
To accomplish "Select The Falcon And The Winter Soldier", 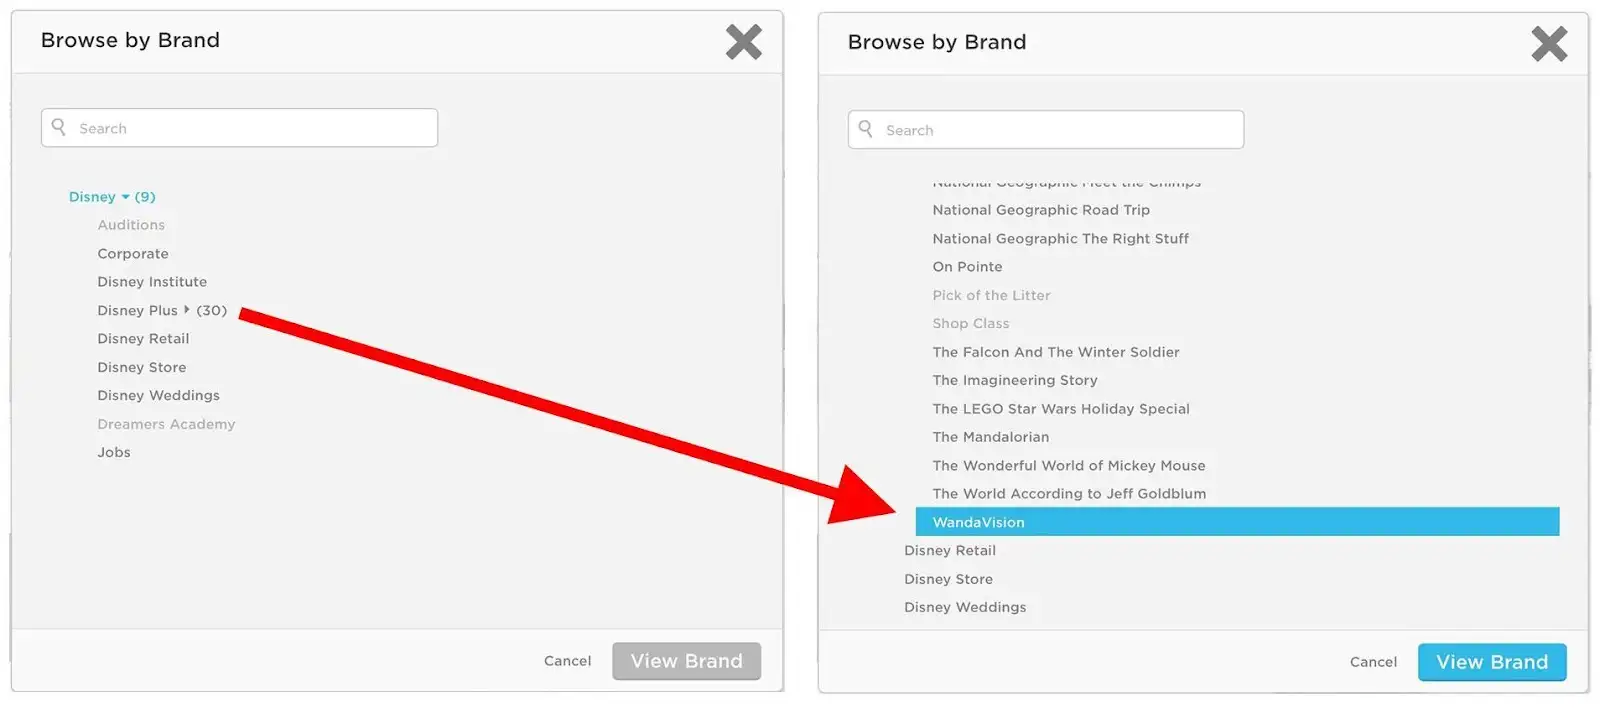I will (1056, 352).
